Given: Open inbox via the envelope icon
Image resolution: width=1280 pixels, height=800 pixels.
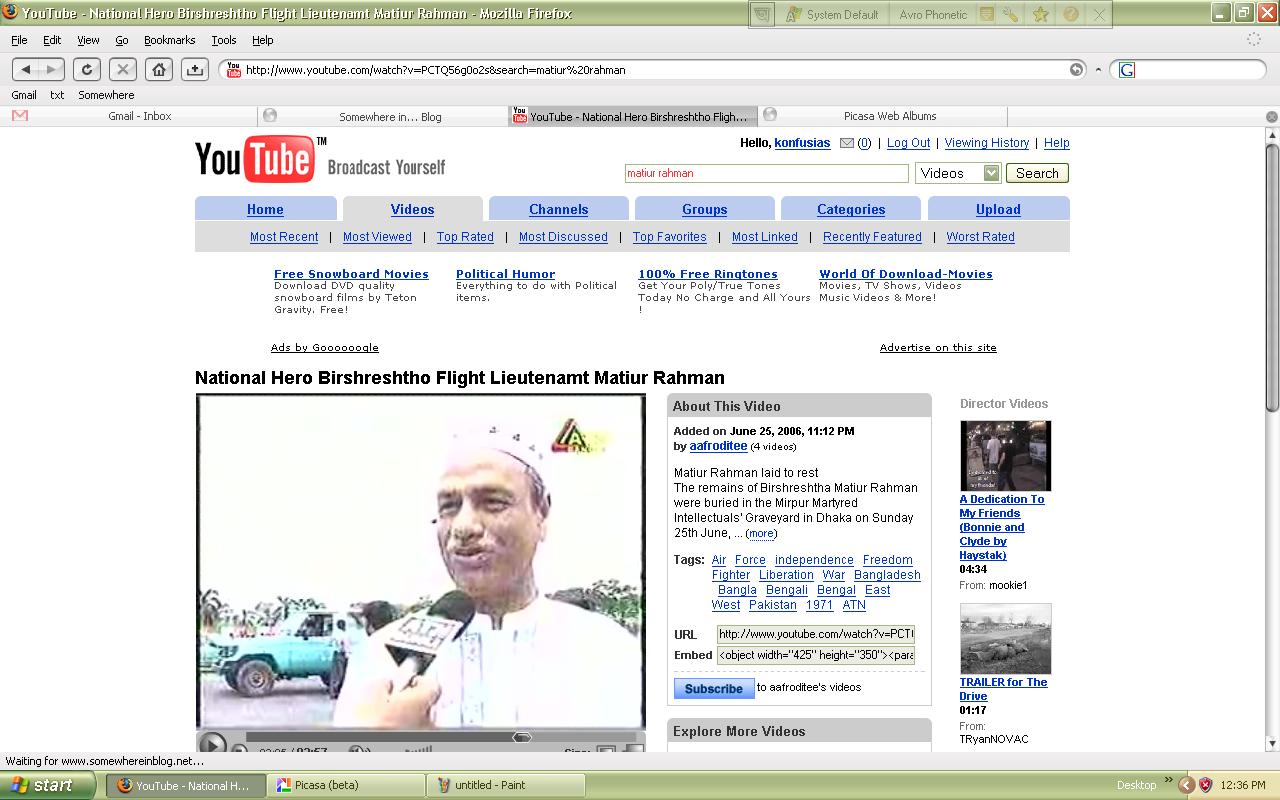Looking at the screenshot, I should pos(847,143).
